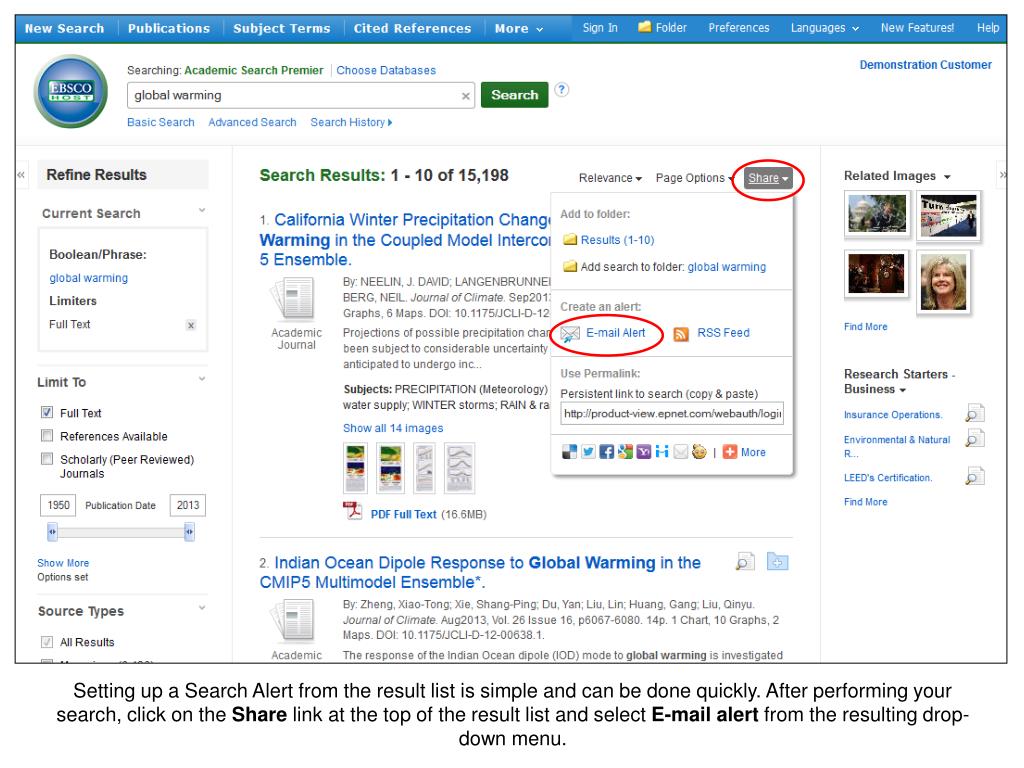Click the Results (1-10) folder icon

pos(570,240)
